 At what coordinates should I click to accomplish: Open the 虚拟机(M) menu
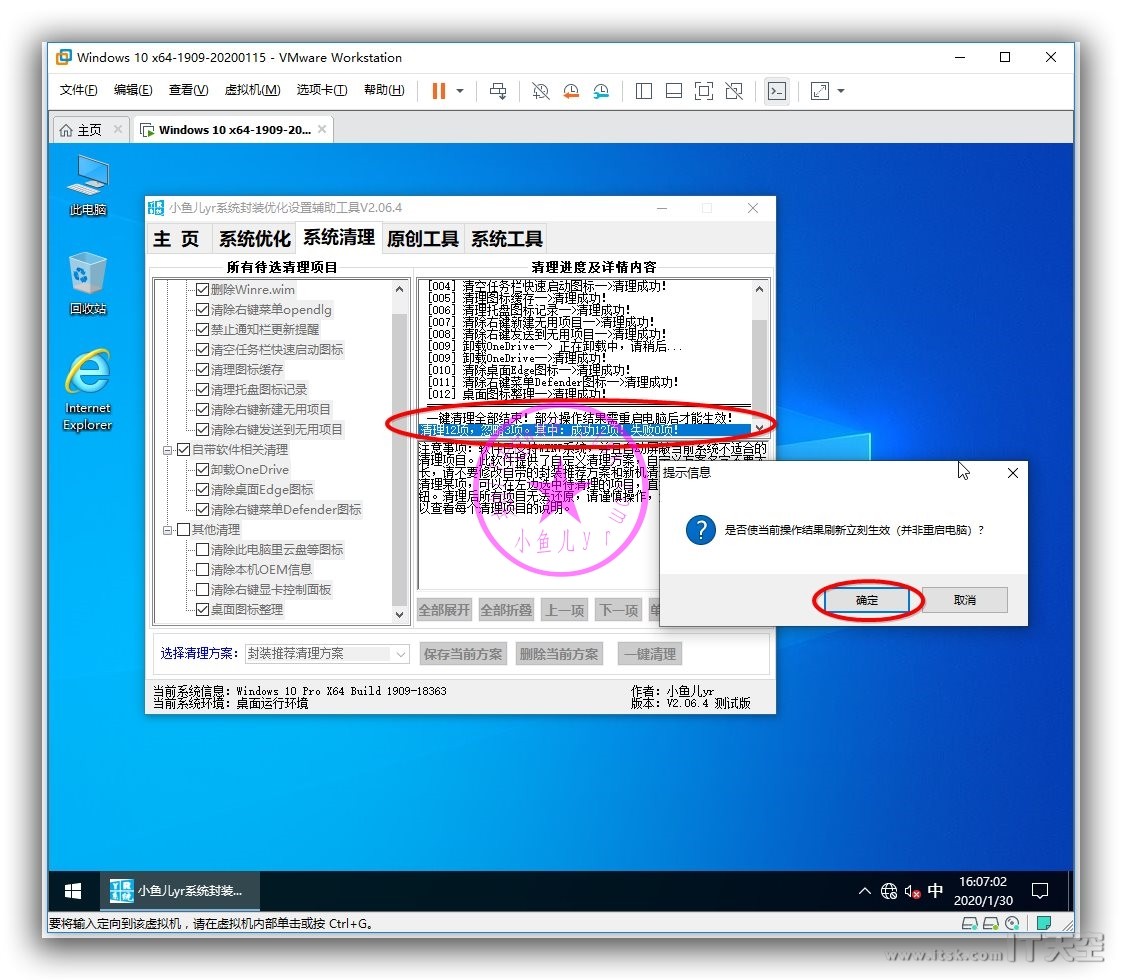[x=252, y=89]
